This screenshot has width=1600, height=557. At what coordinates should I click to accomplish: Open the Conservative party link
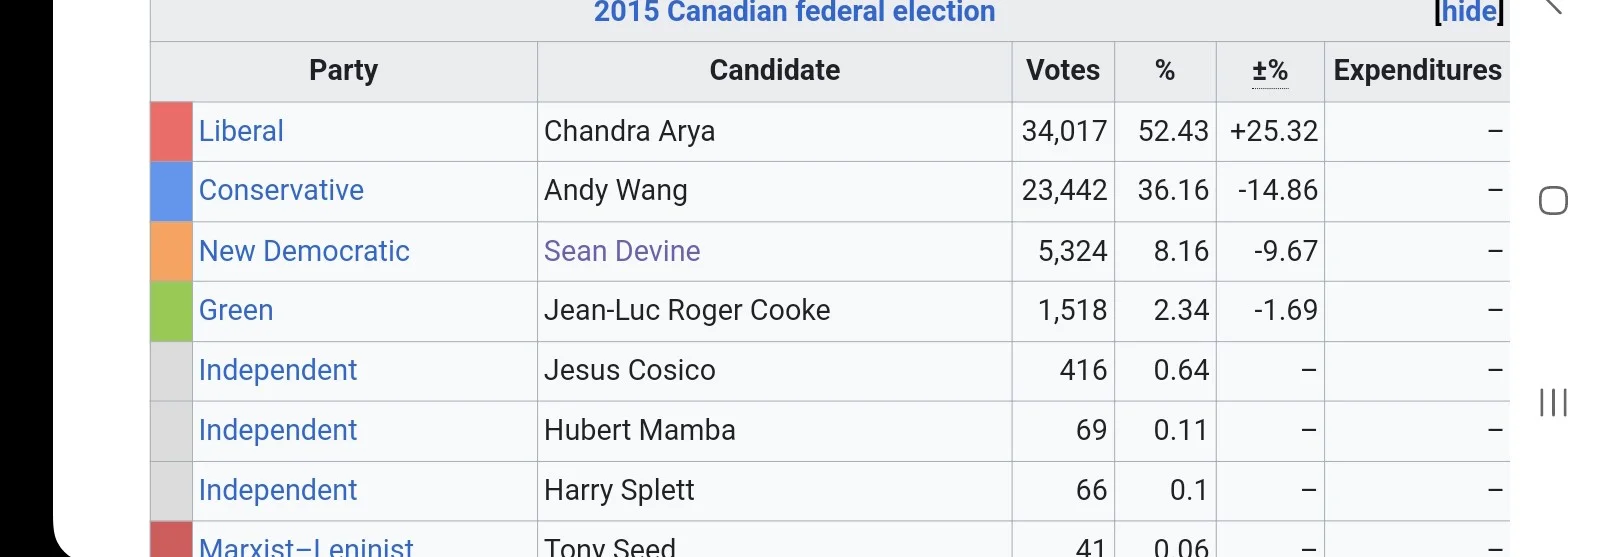(281, 190)
